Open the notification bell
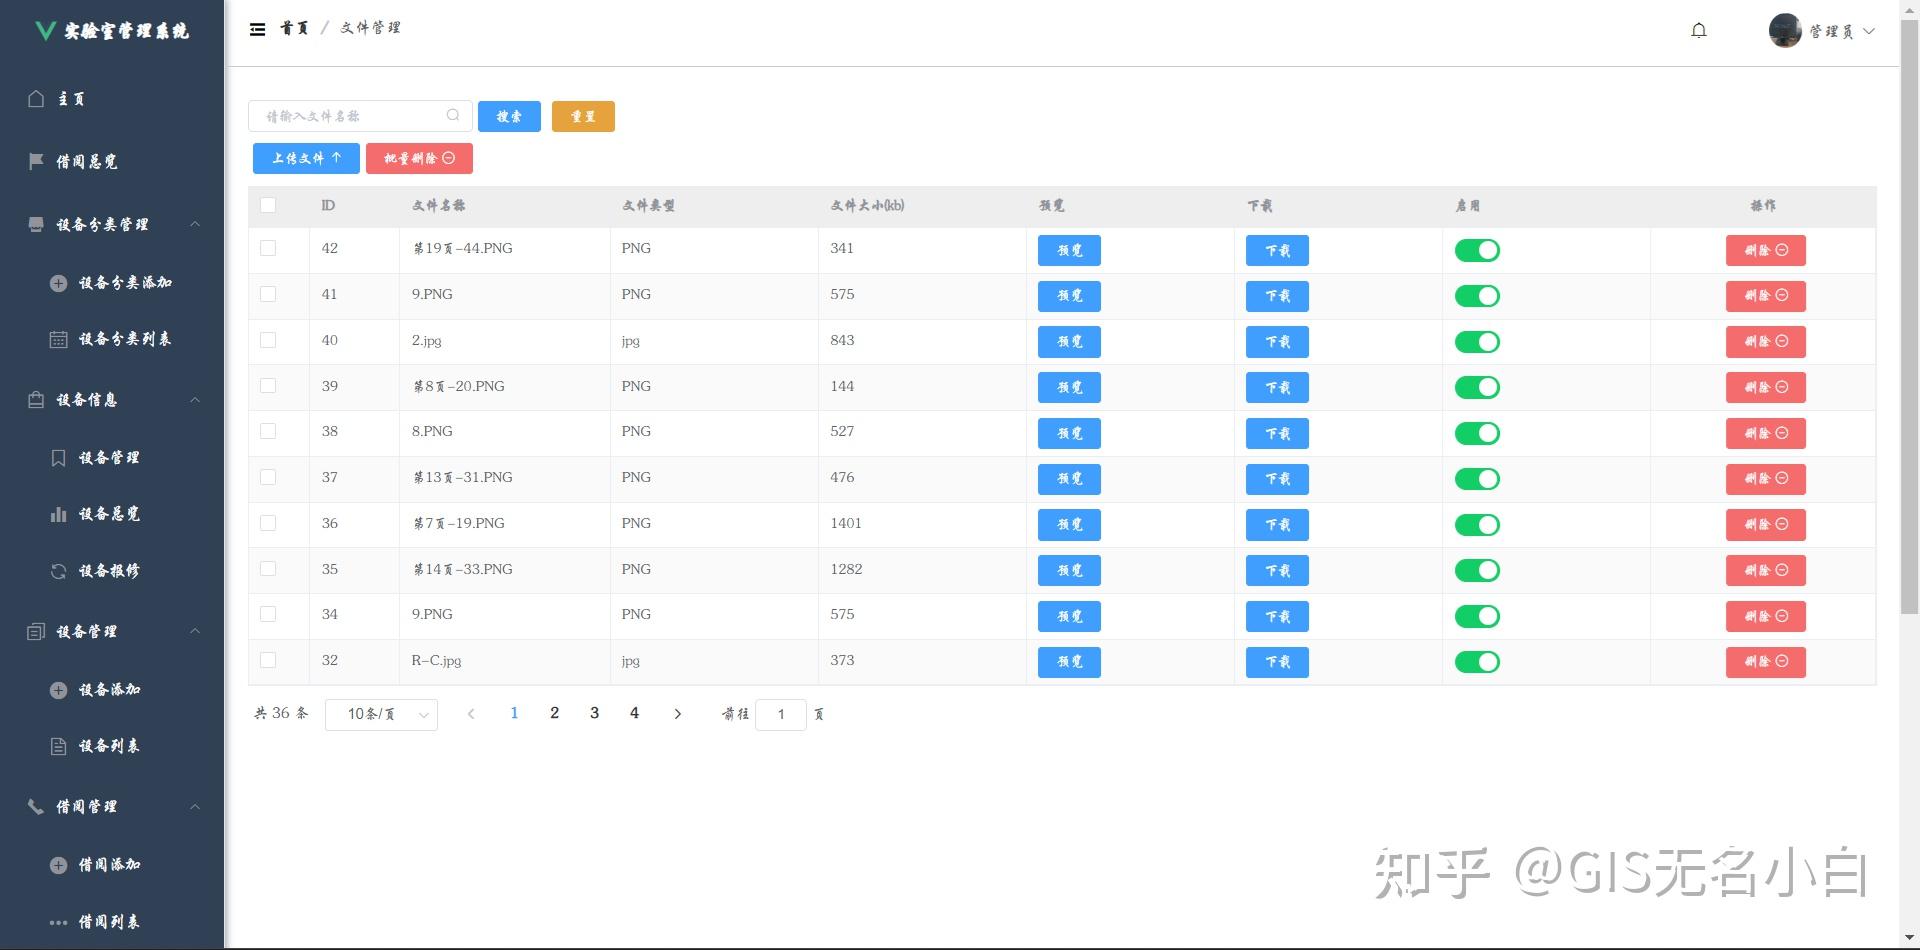Screen dimensions: 1920x950 tap(1699, 30)
